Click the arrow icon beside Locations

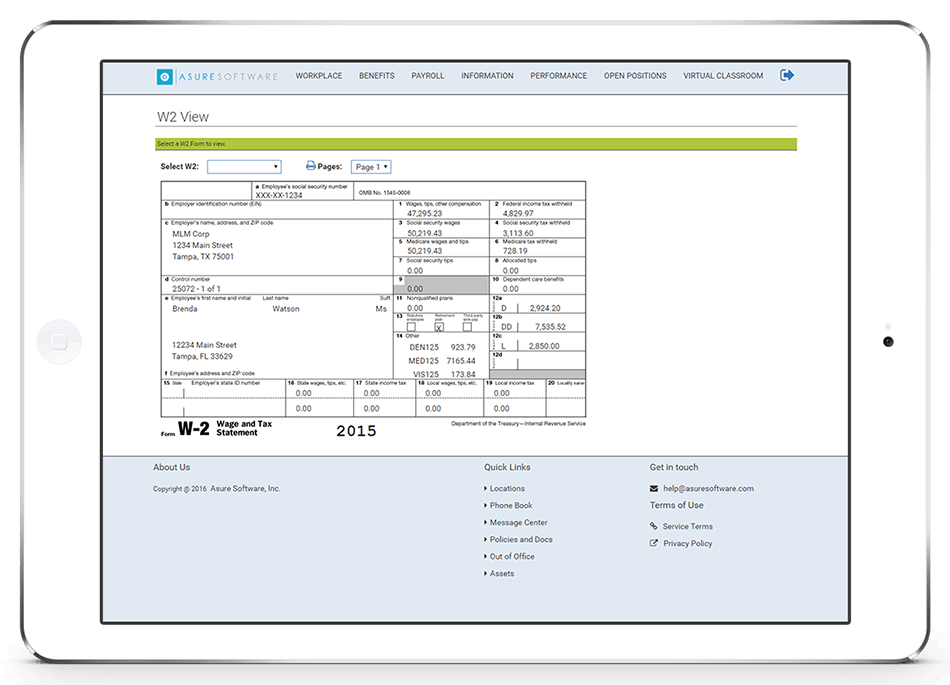[486, 488]
